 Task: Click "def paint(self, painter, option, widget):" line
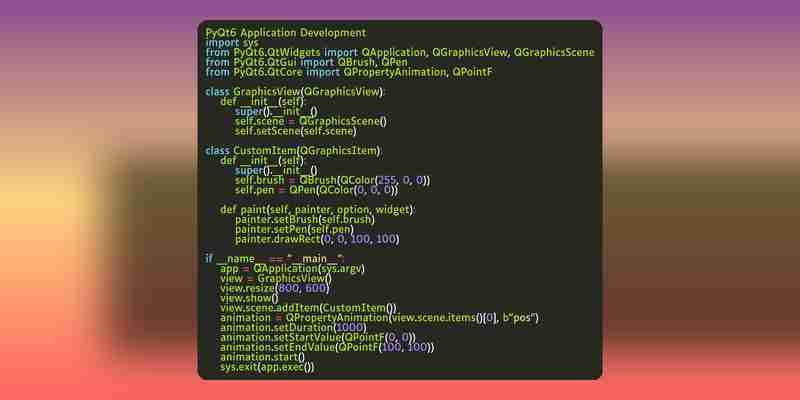tap(318, 210)
